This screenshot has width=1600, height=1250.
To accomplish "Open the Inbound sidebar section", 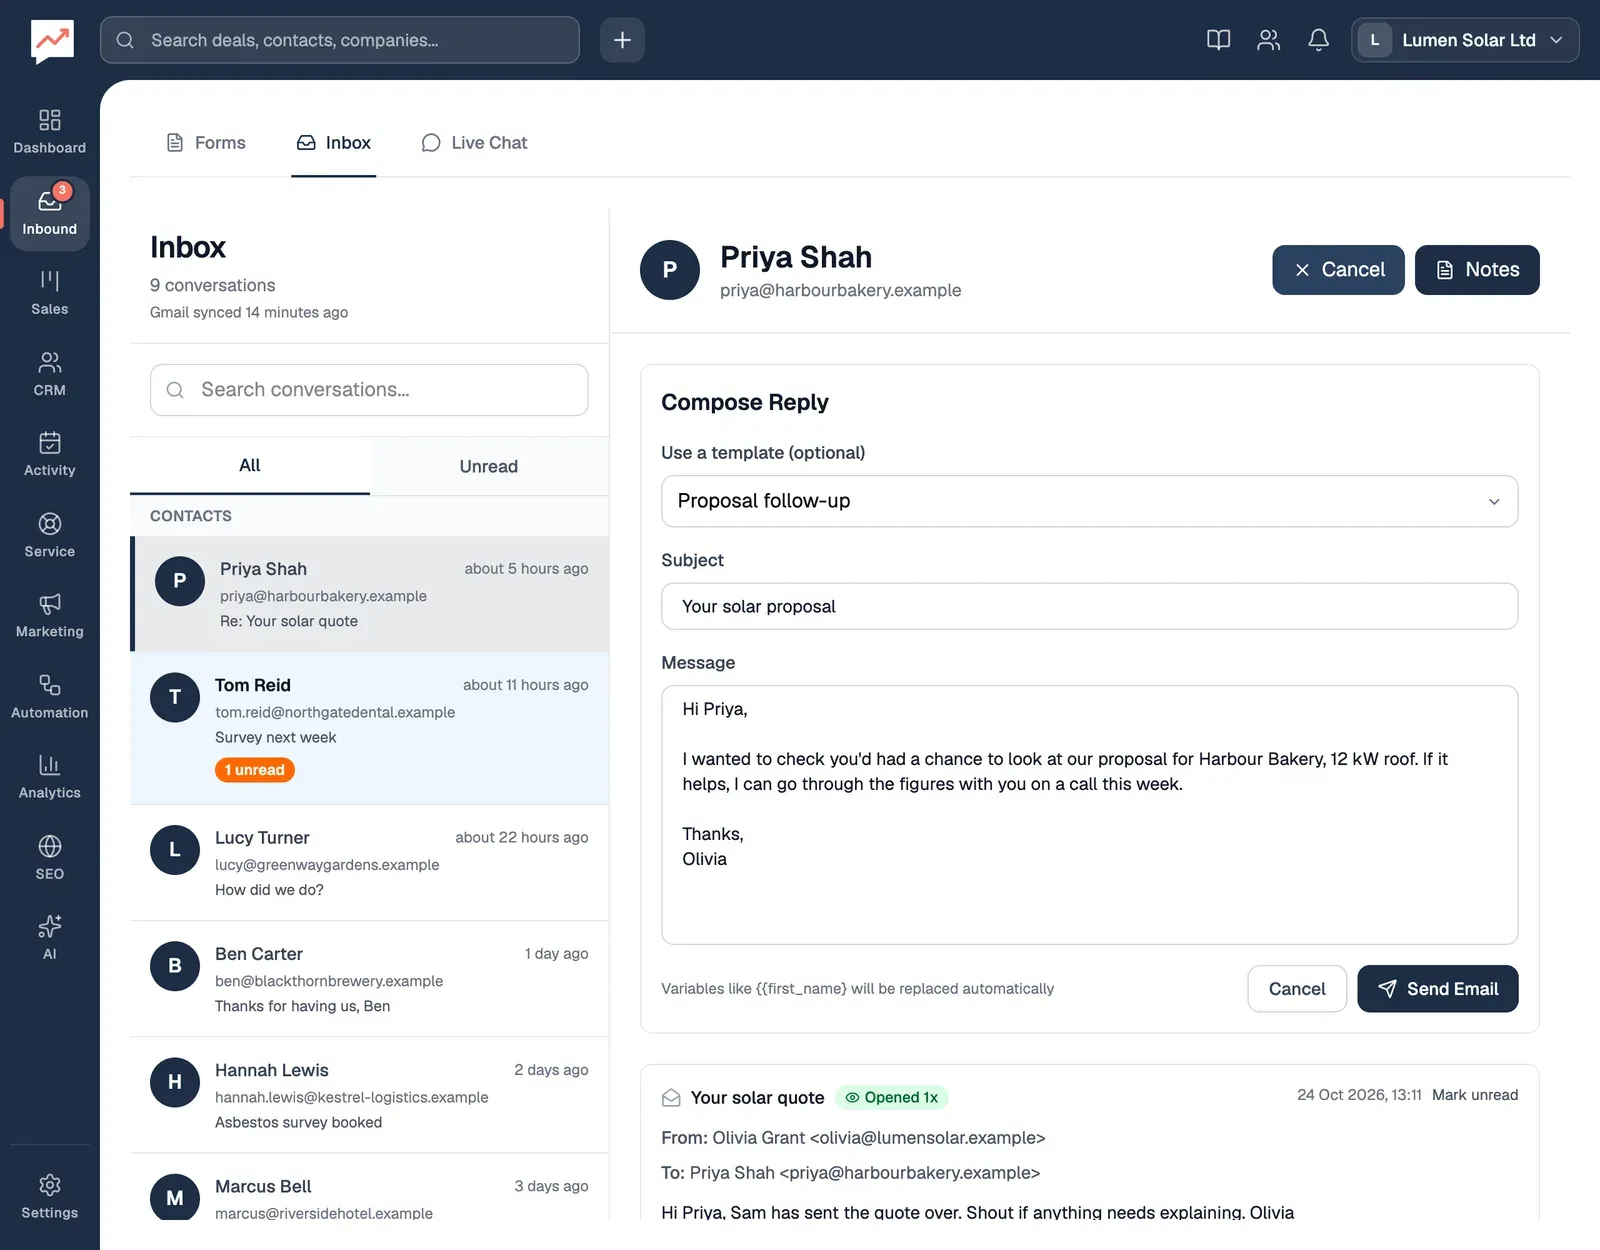I will [49, 214].
